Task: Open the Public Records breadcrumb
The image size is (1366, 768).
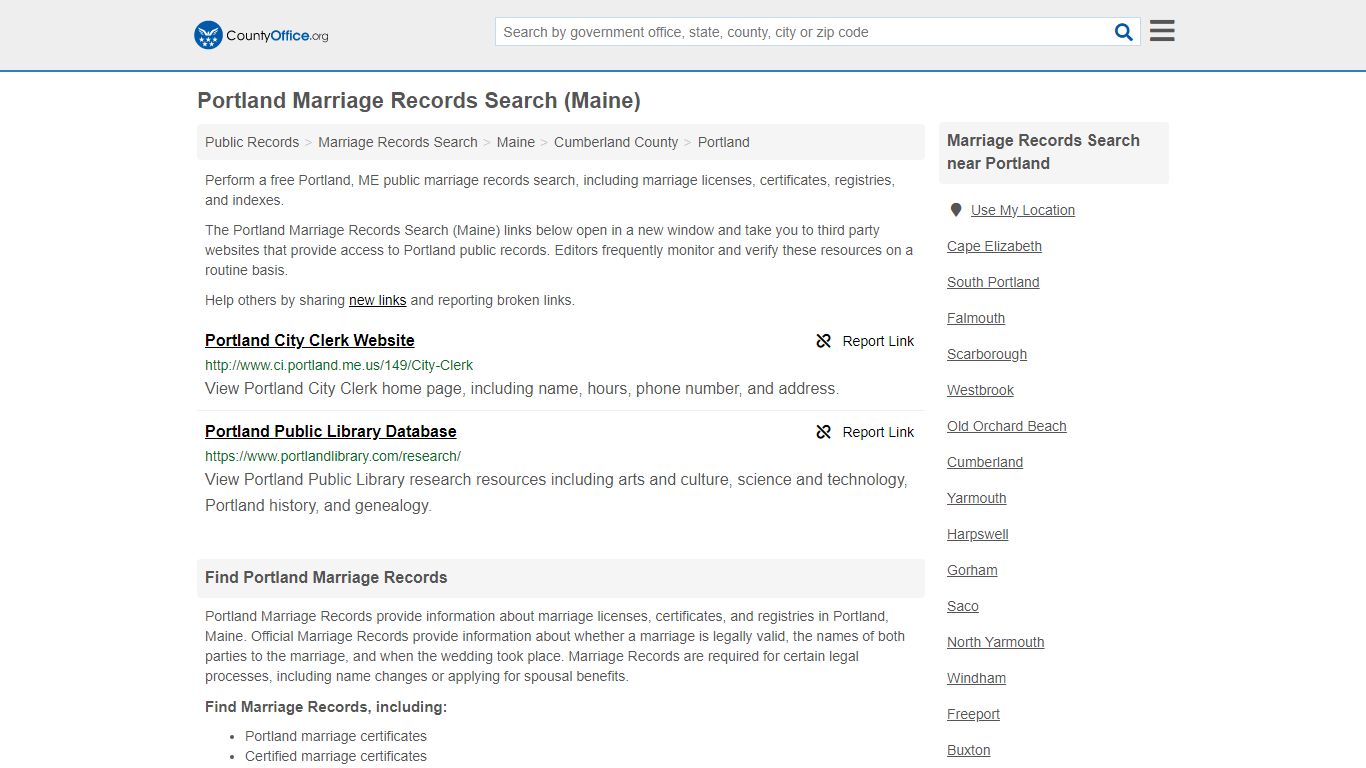Action: [252, 142]
